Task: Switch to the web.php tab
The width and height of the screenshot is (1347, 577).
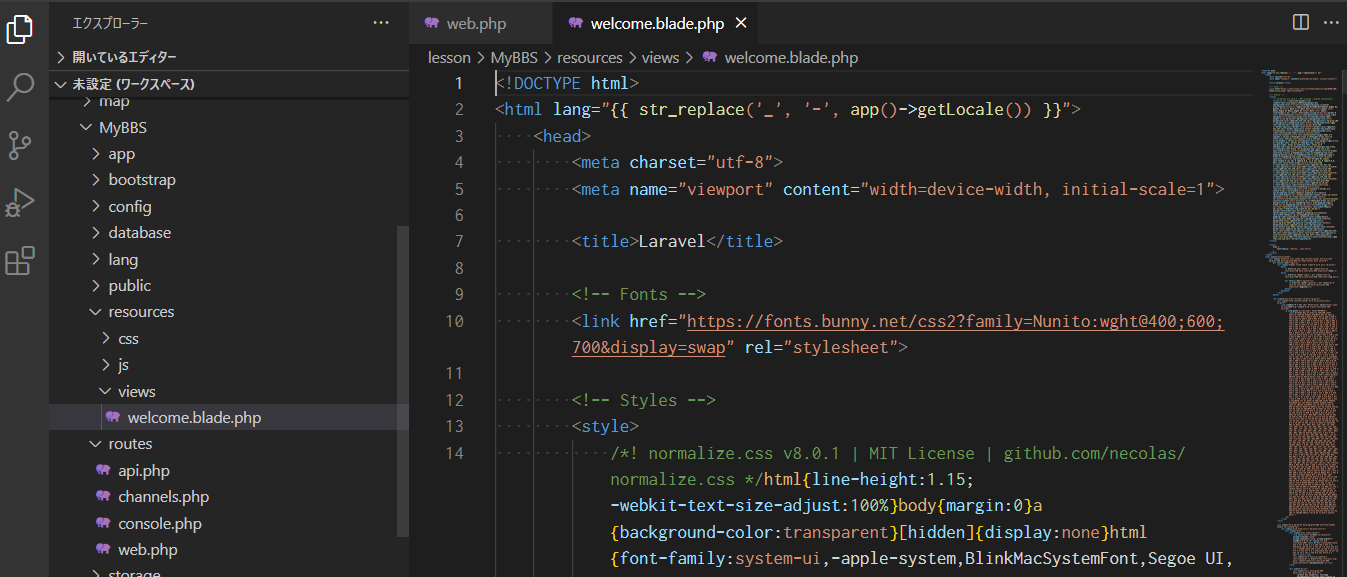Action: (480, 21)
